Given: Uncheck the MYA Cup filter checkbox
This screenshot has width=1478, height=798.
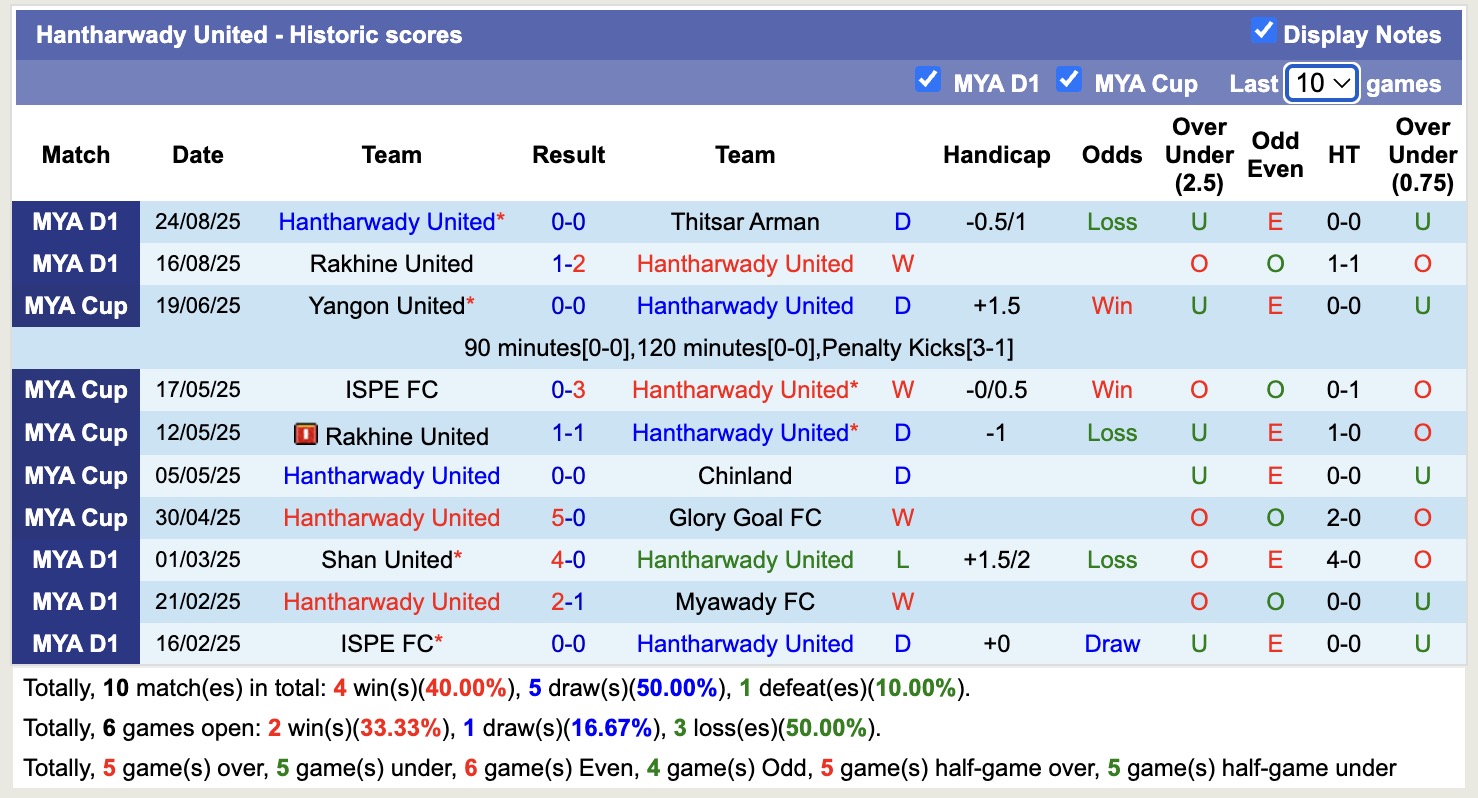Looking at the screenshot, I should pos(1069,80).
